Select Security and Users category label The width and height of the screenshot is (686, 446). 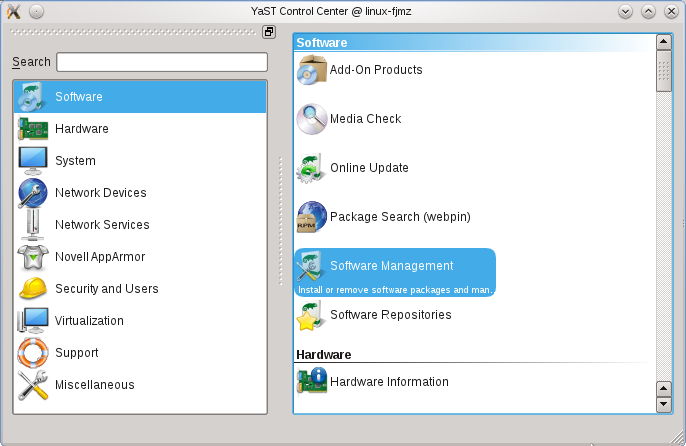click(107, 288)
